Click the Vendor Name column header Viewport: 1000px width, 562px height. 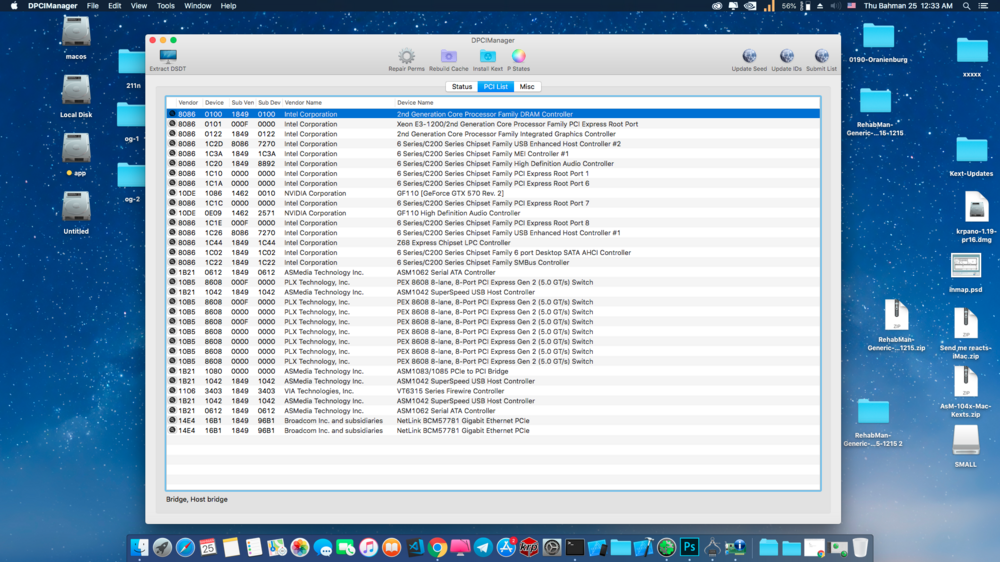303,102
